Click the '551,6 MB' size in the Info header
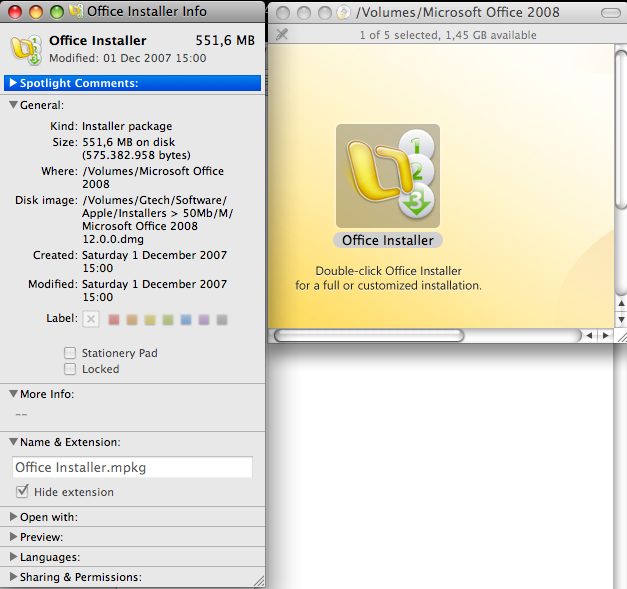 225,40
